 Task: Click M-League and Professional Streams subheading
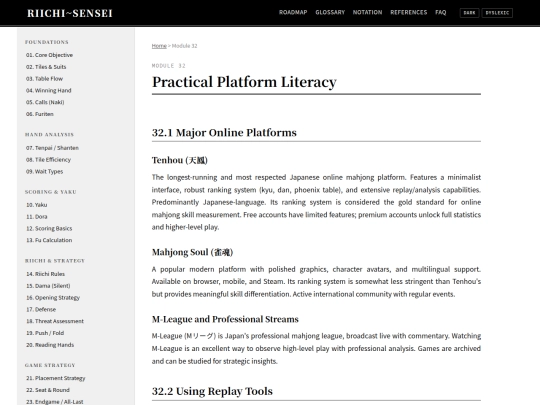tap(225, 319)
